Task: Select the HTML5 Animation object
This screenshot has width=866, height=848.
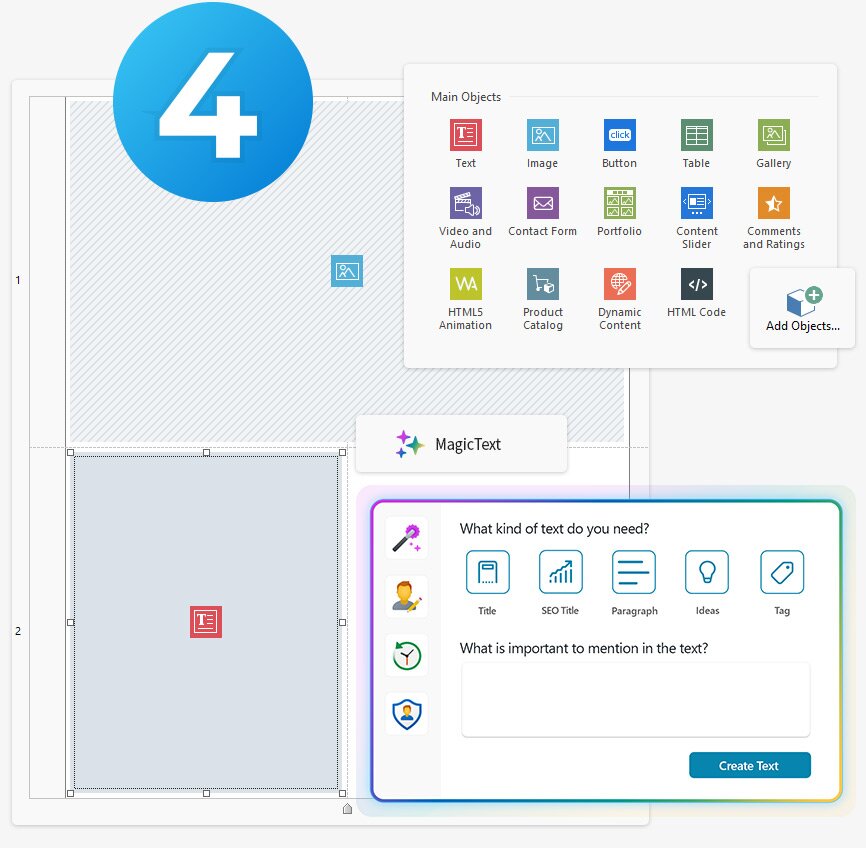Action: tap(466, 284)
